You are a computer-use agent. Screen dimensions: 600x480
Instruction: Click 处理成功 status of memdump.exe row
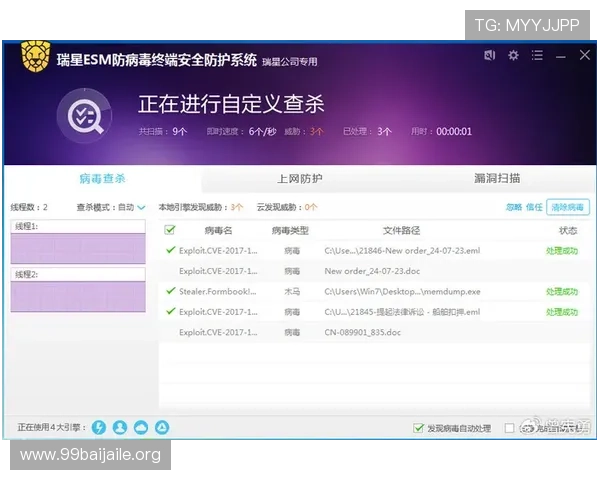point(562,292)
